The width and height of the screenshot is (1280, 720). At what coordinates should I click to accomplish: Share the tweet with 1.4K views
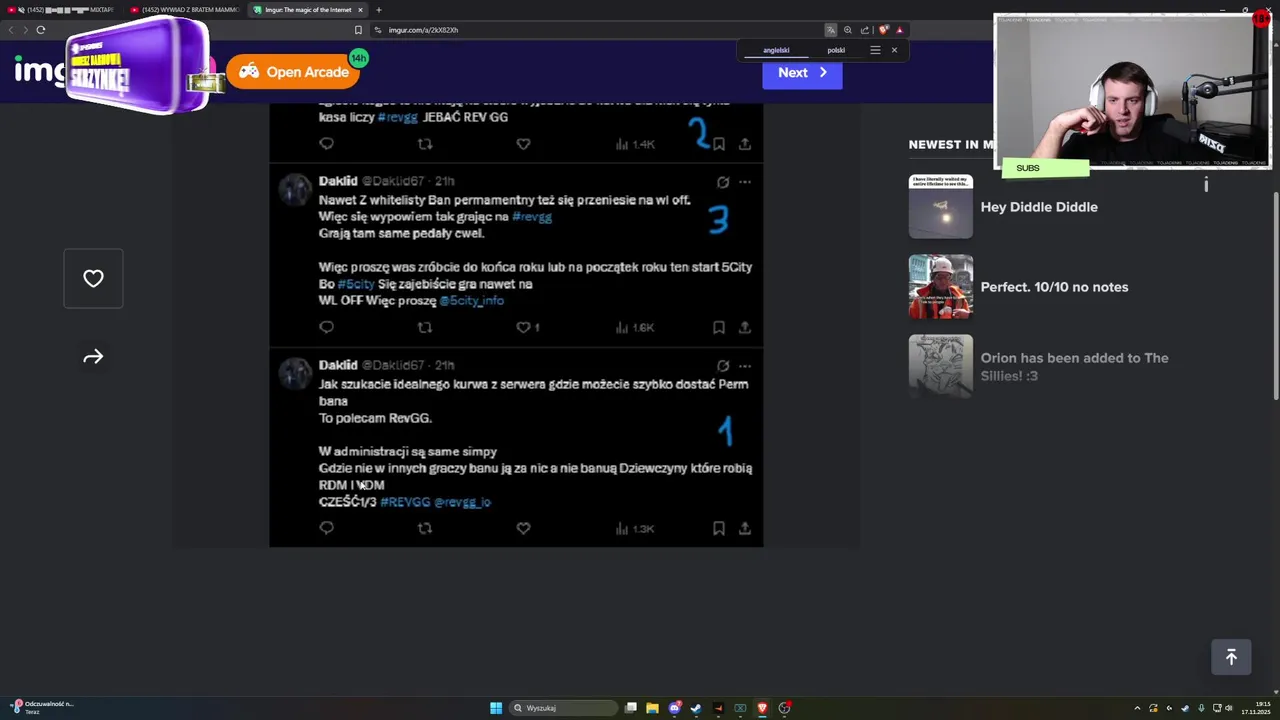tap(744, 144)
